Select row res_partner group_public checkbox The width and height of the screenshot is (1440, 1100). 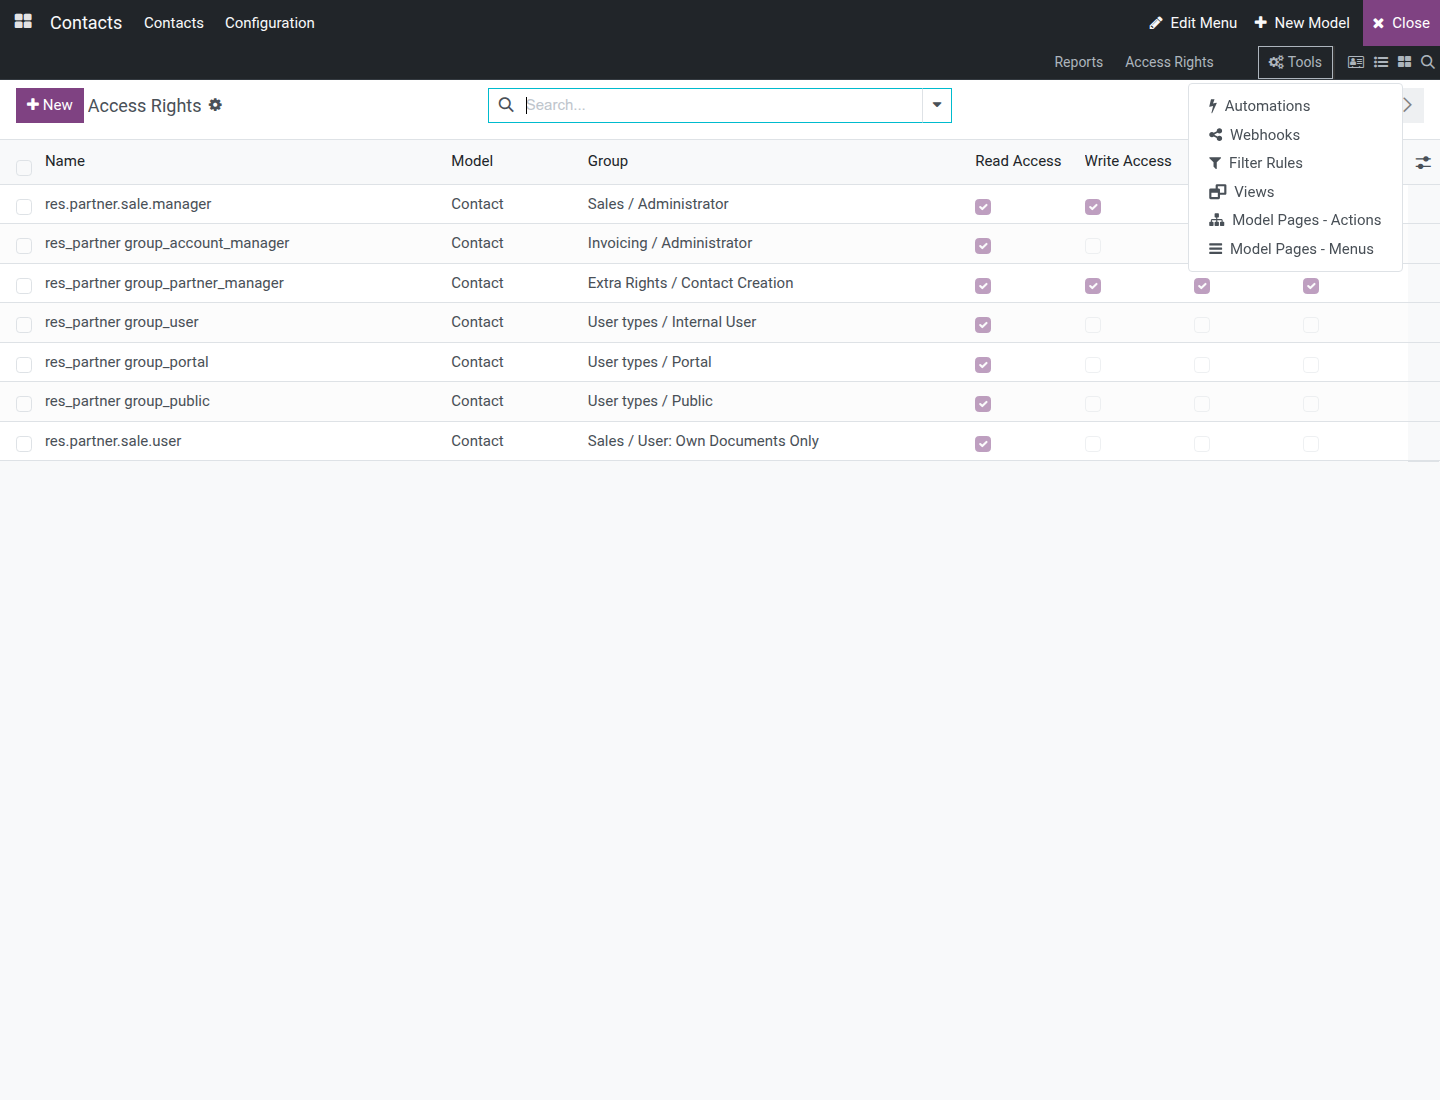point(24,404)
